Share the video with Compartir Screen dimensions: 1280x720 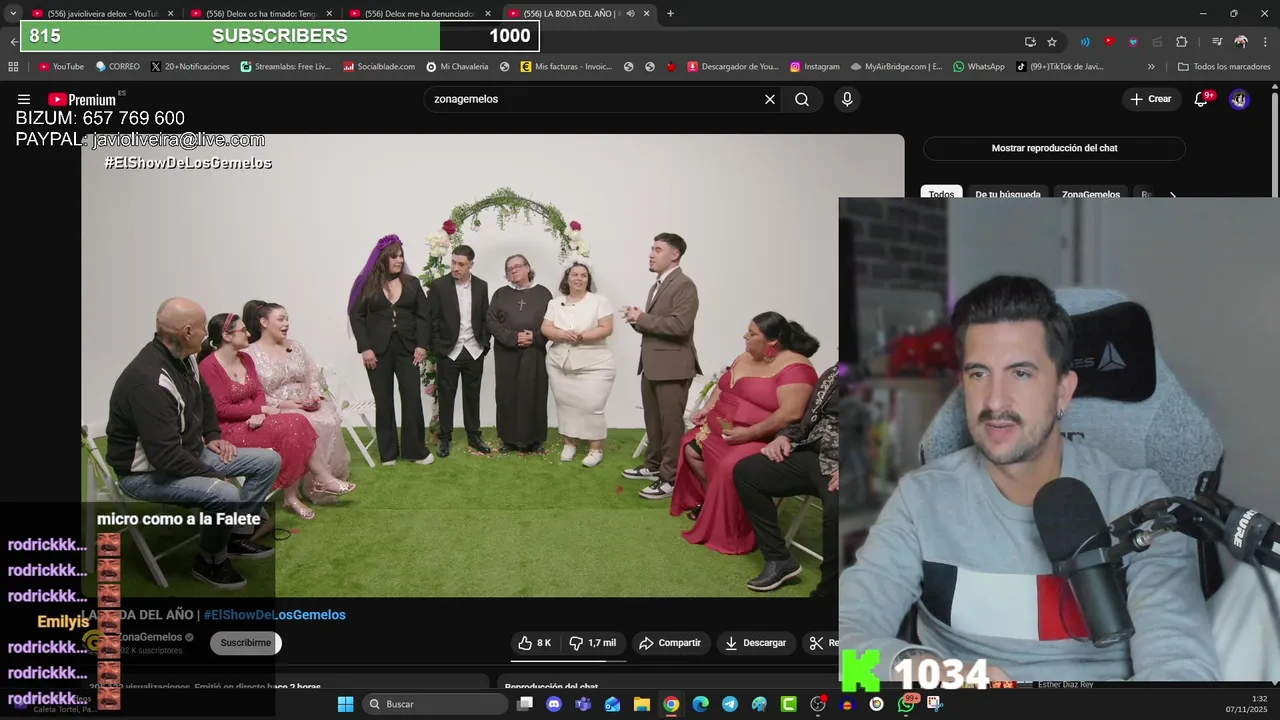pyautogui.click(x=670, y=643)
